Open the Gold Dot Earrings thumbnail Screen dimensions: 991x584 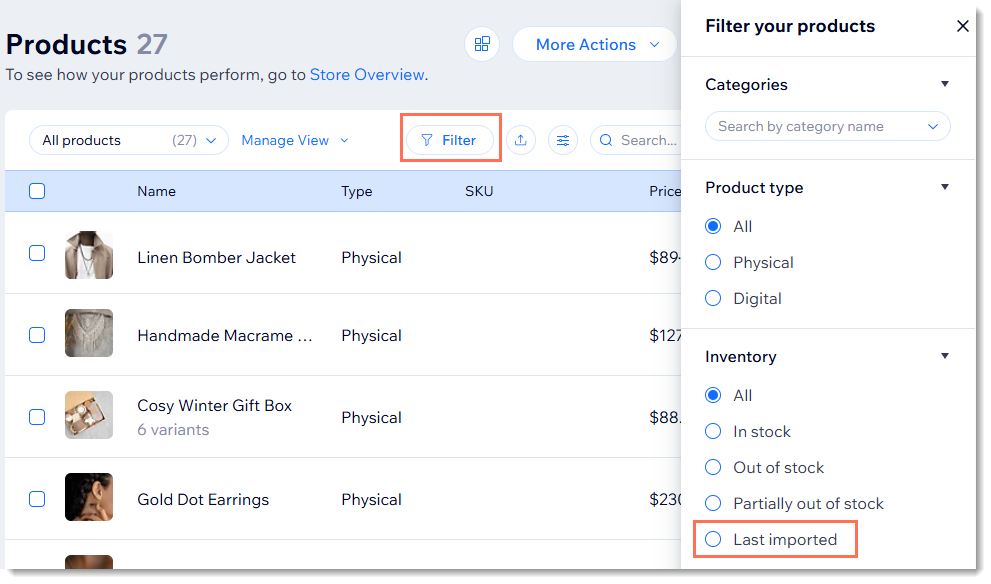tap(89, 497)
